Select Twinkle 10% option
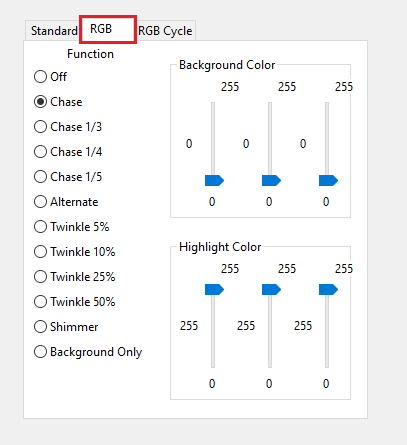This screenshot has height=445, width=407. pos(75,252)
